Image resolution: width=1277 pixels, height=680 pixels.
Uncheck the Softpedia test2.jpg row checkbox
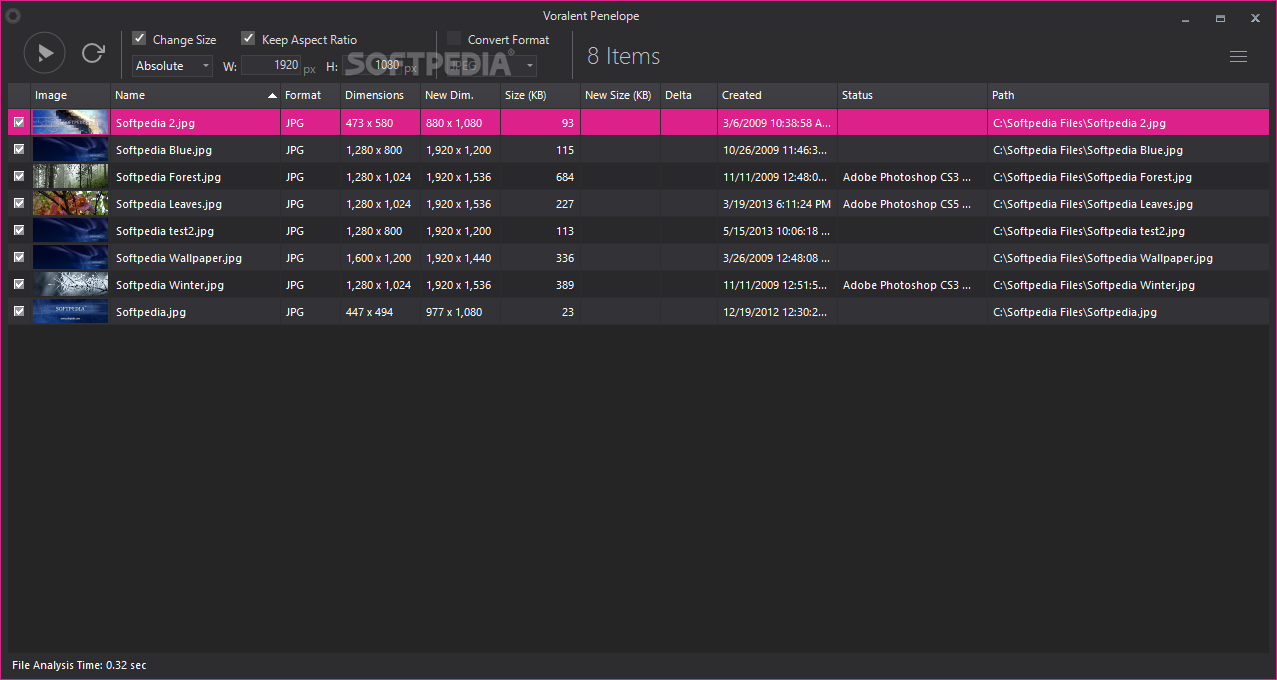[x=19, y=230]
